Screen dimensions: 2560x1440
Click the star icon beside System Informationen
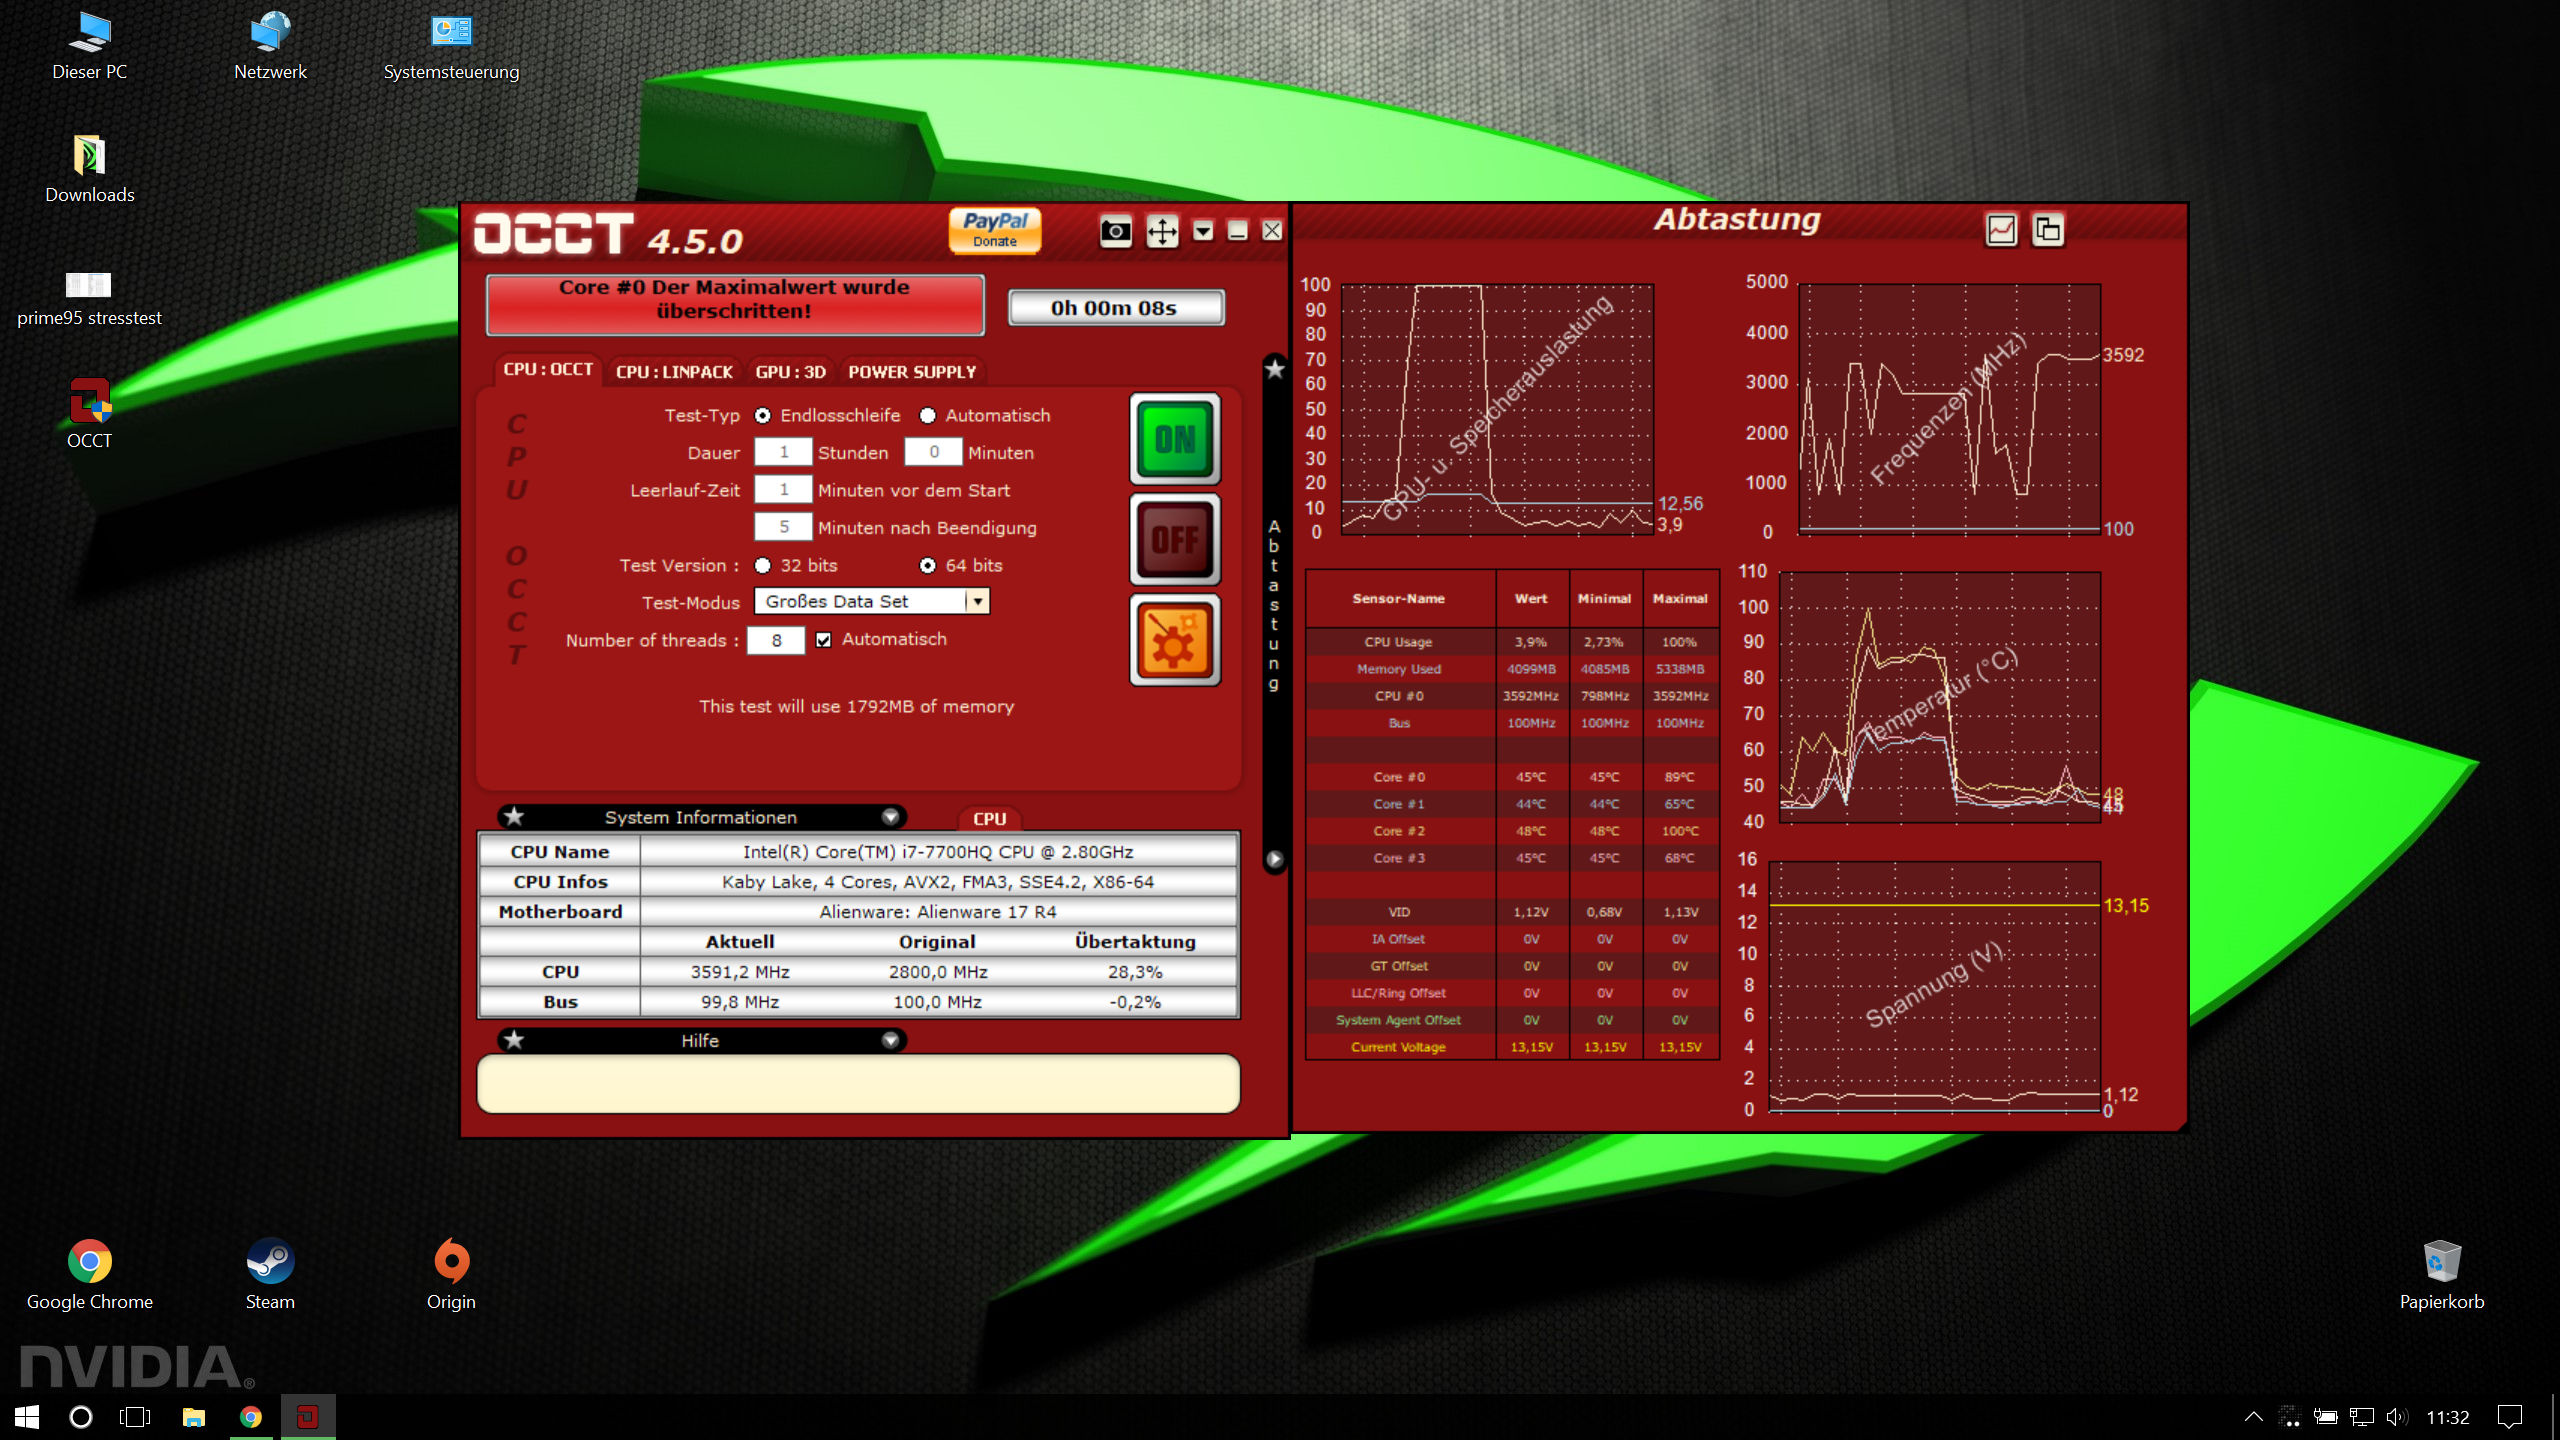(514, 817)
